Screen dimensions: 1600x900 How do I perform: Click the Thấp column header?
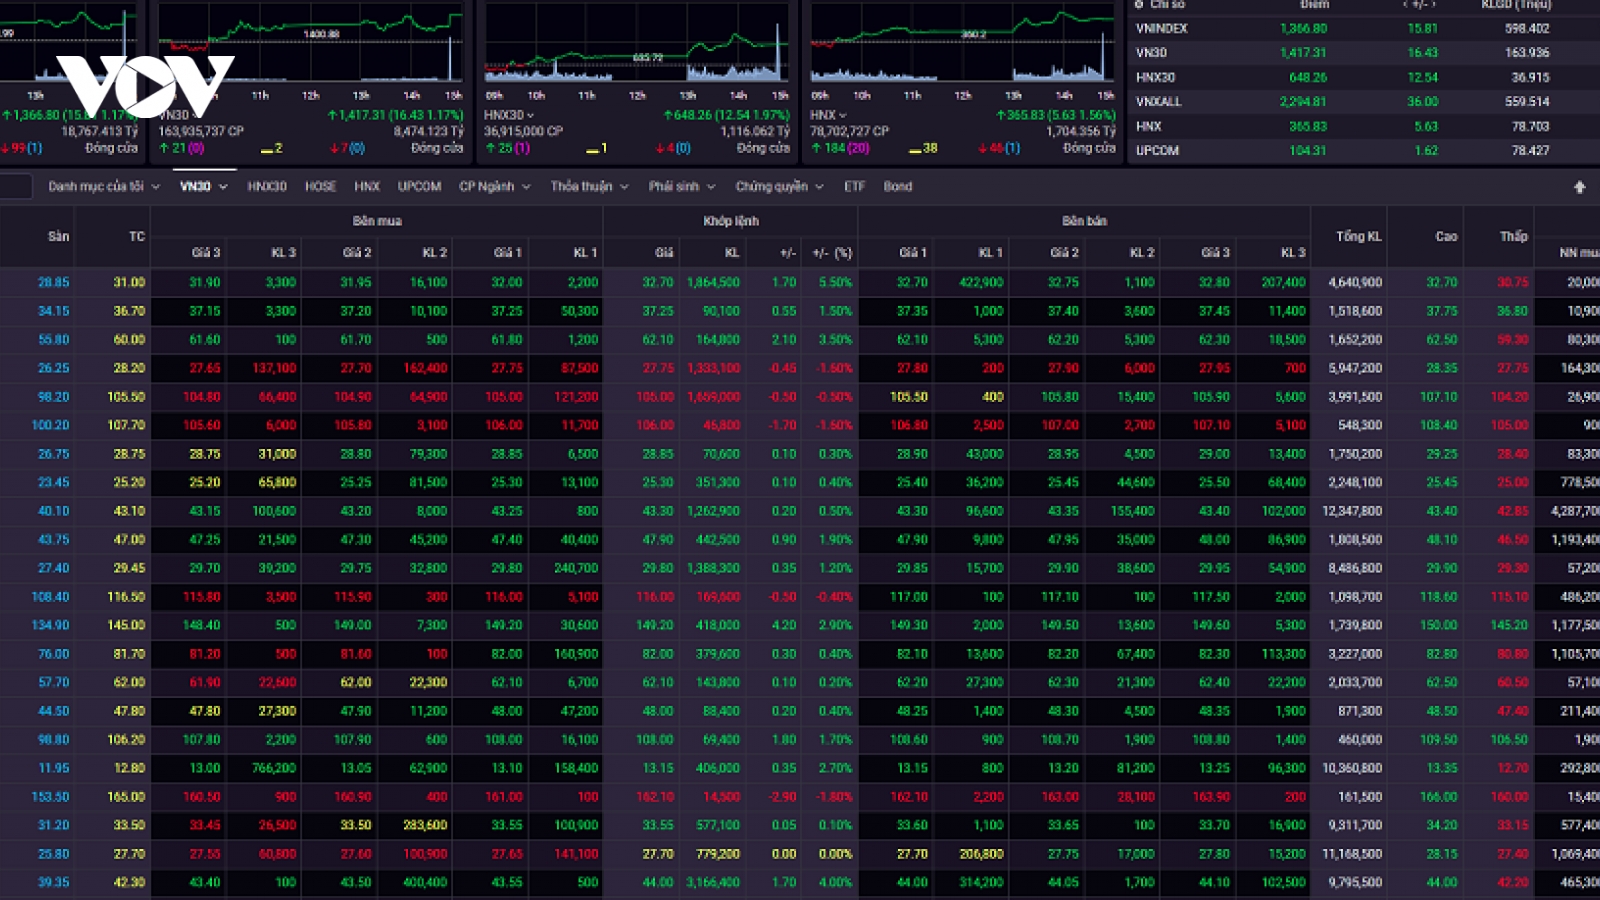pyautogui.click(x=1513, y=237)
